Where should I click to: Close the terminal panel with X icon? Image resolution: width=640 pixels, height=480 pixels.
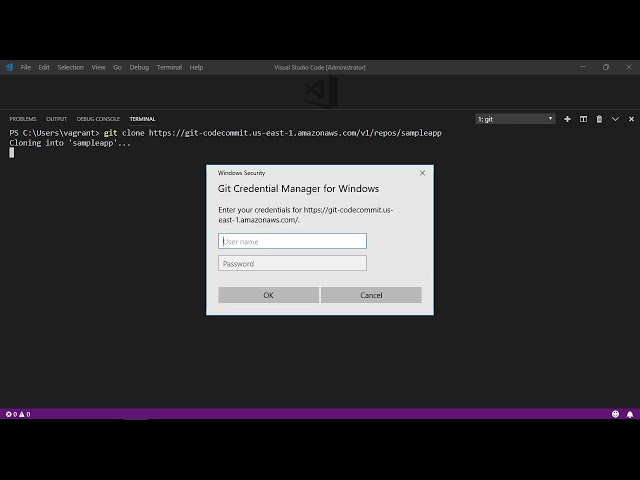pos(631,119)
